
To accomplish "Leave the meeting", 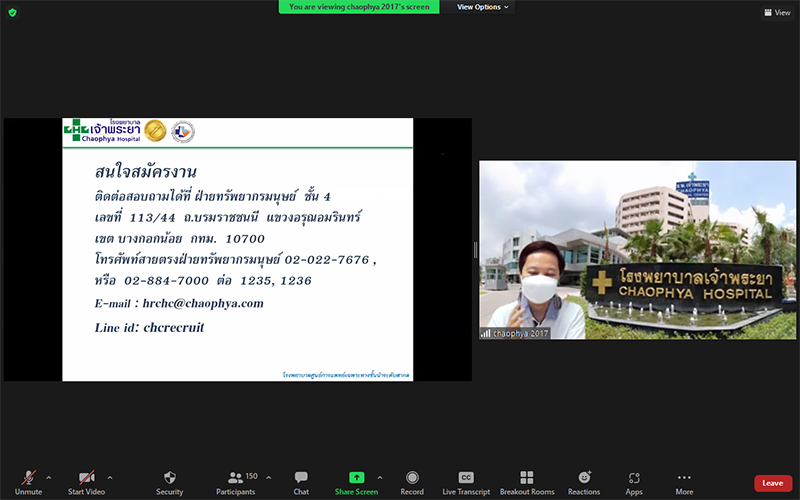I will 772,483.
